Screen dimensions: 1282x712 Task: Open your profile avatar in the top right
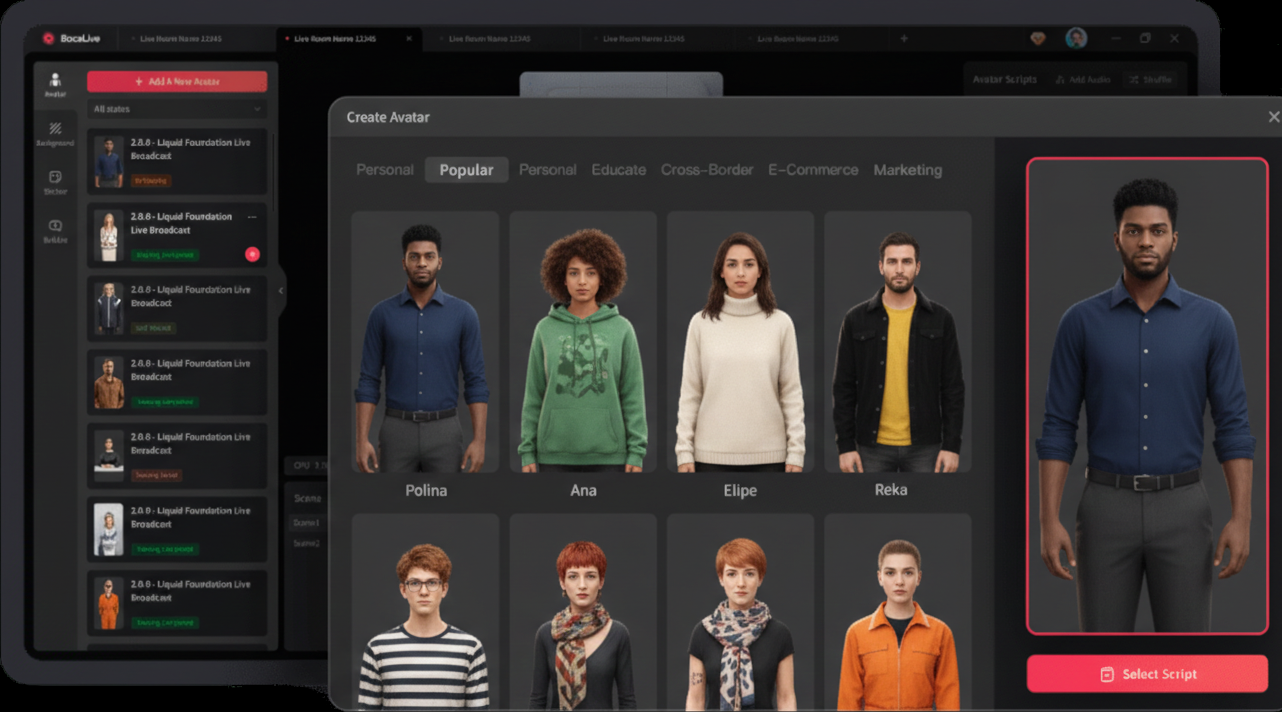coord(1076,37)
